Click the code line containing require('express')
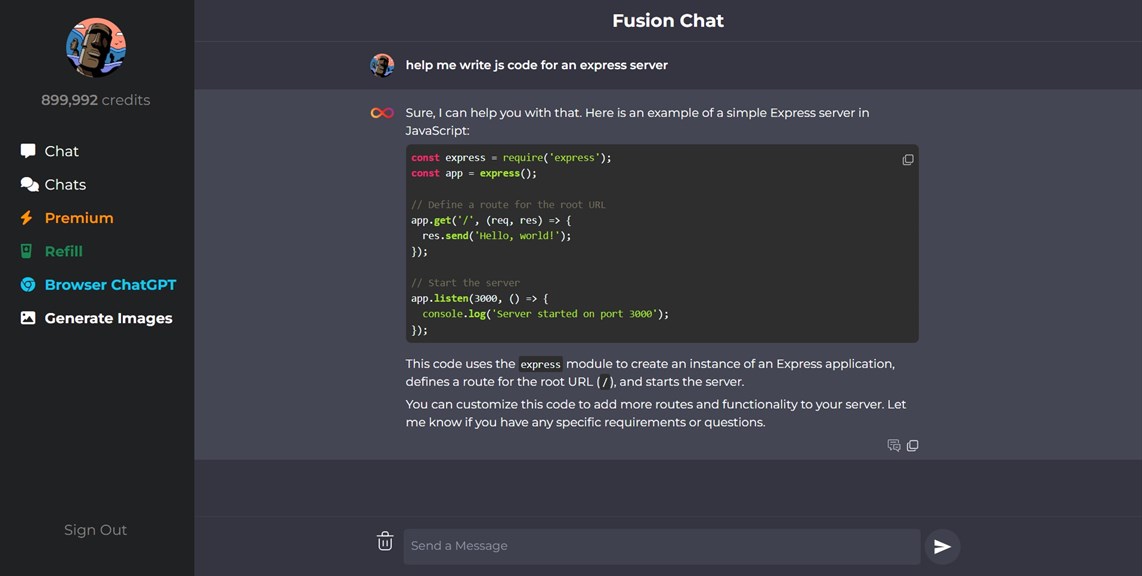Screen dimensions: 1142x576 click(x=511, y=157)
